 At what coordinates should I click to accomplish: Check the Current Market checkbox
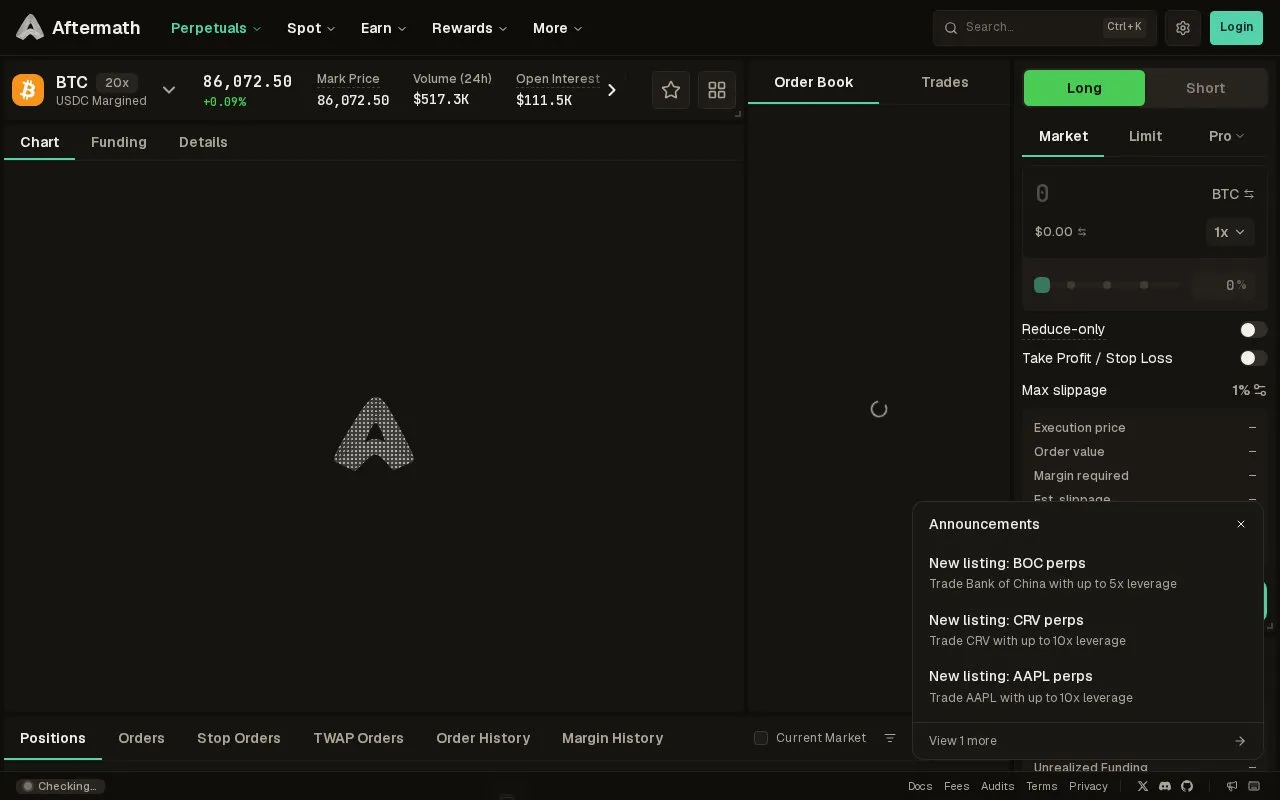point(761,738)
